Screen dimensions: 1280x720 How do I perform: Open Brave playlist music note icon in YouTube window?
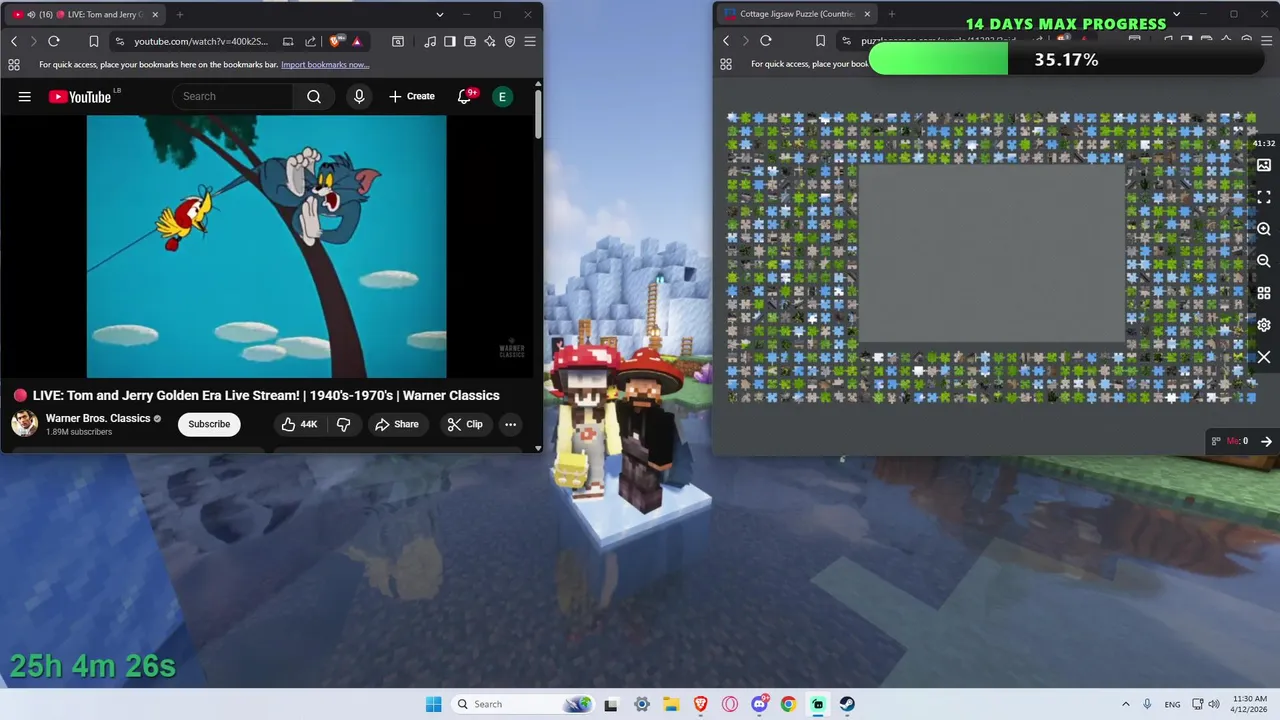coord(430,41)
